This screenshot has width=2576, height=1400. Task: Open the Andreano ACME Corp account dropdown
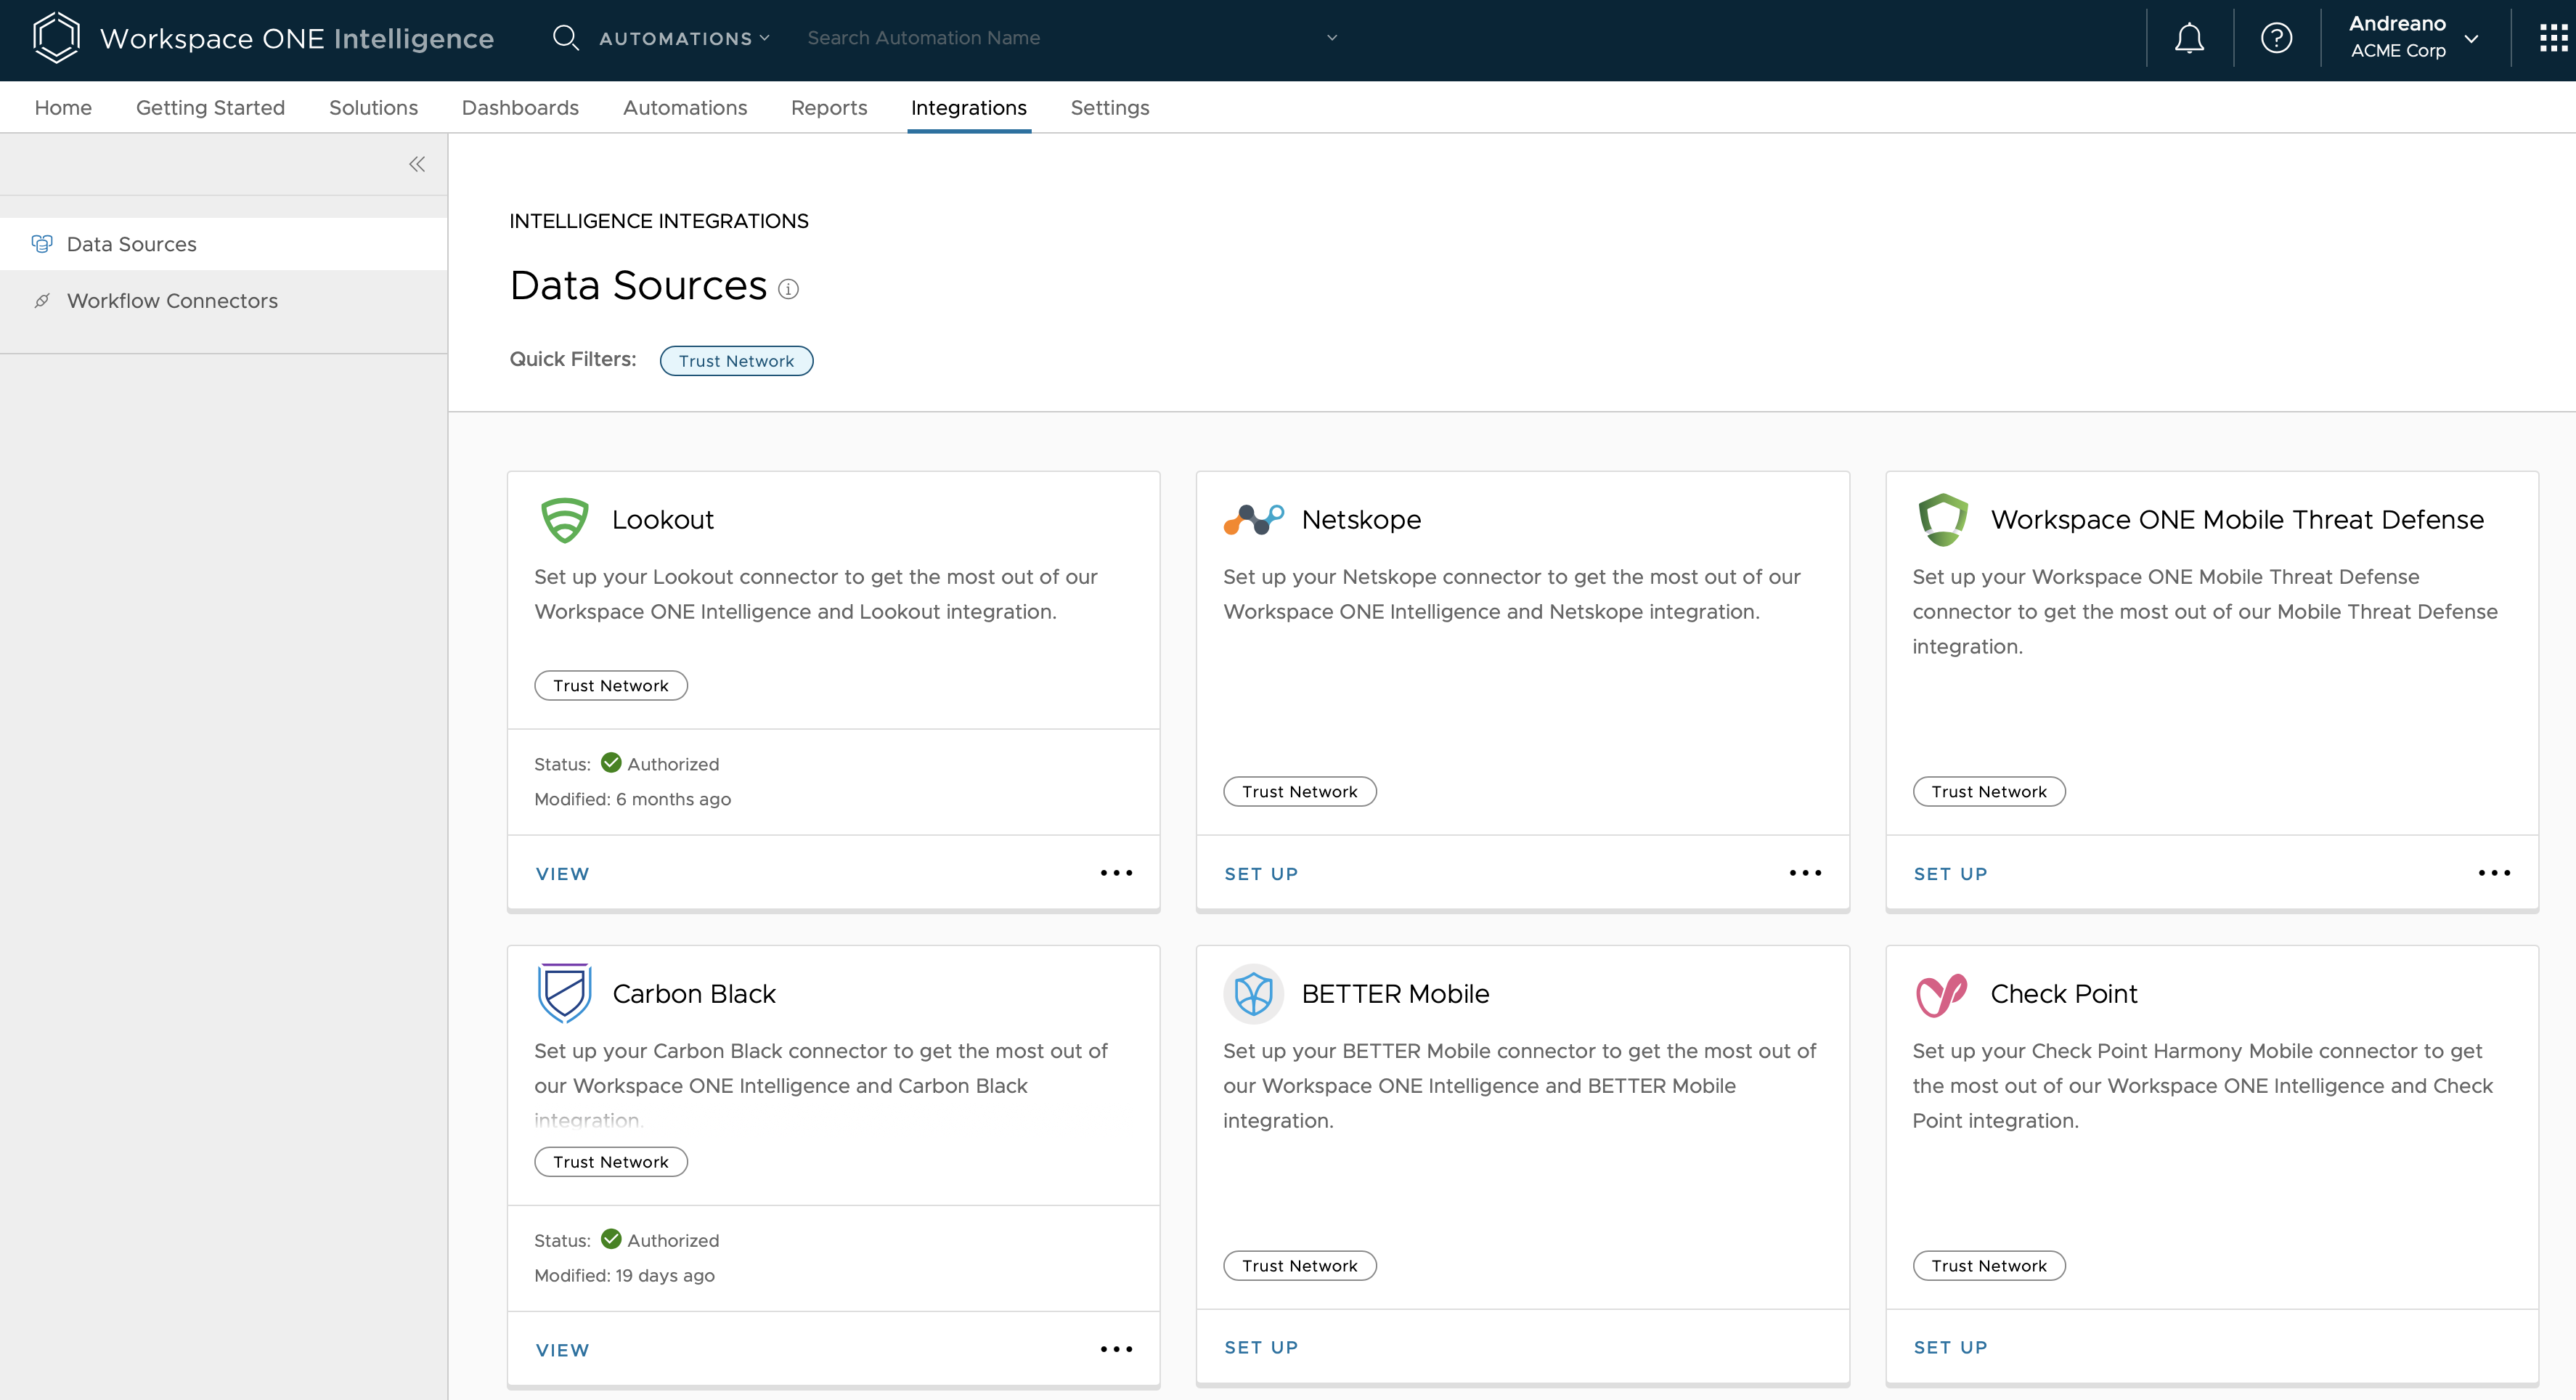(x=2469, y=37)
